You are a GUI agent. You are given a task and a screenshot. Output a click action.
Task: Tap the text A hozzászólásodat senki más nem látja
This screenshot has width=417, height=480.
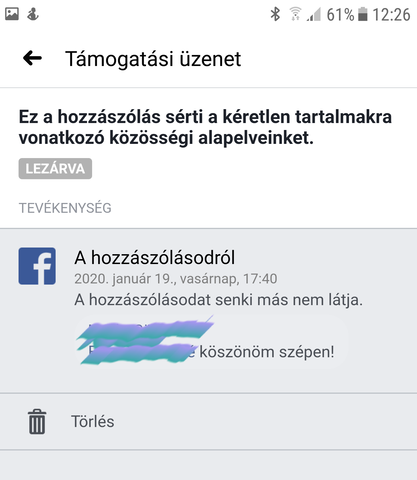pyautogui.click(x=218, y=300)
